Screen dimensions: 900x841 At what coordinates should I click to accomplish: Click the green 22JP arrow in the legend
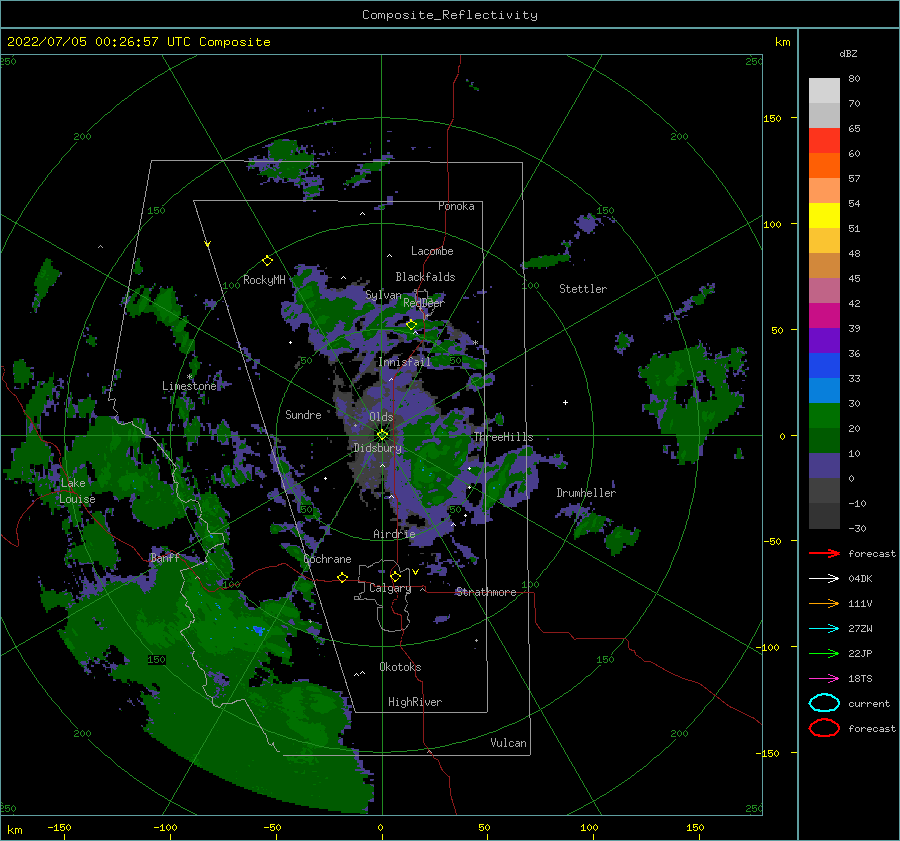[824, 653]
